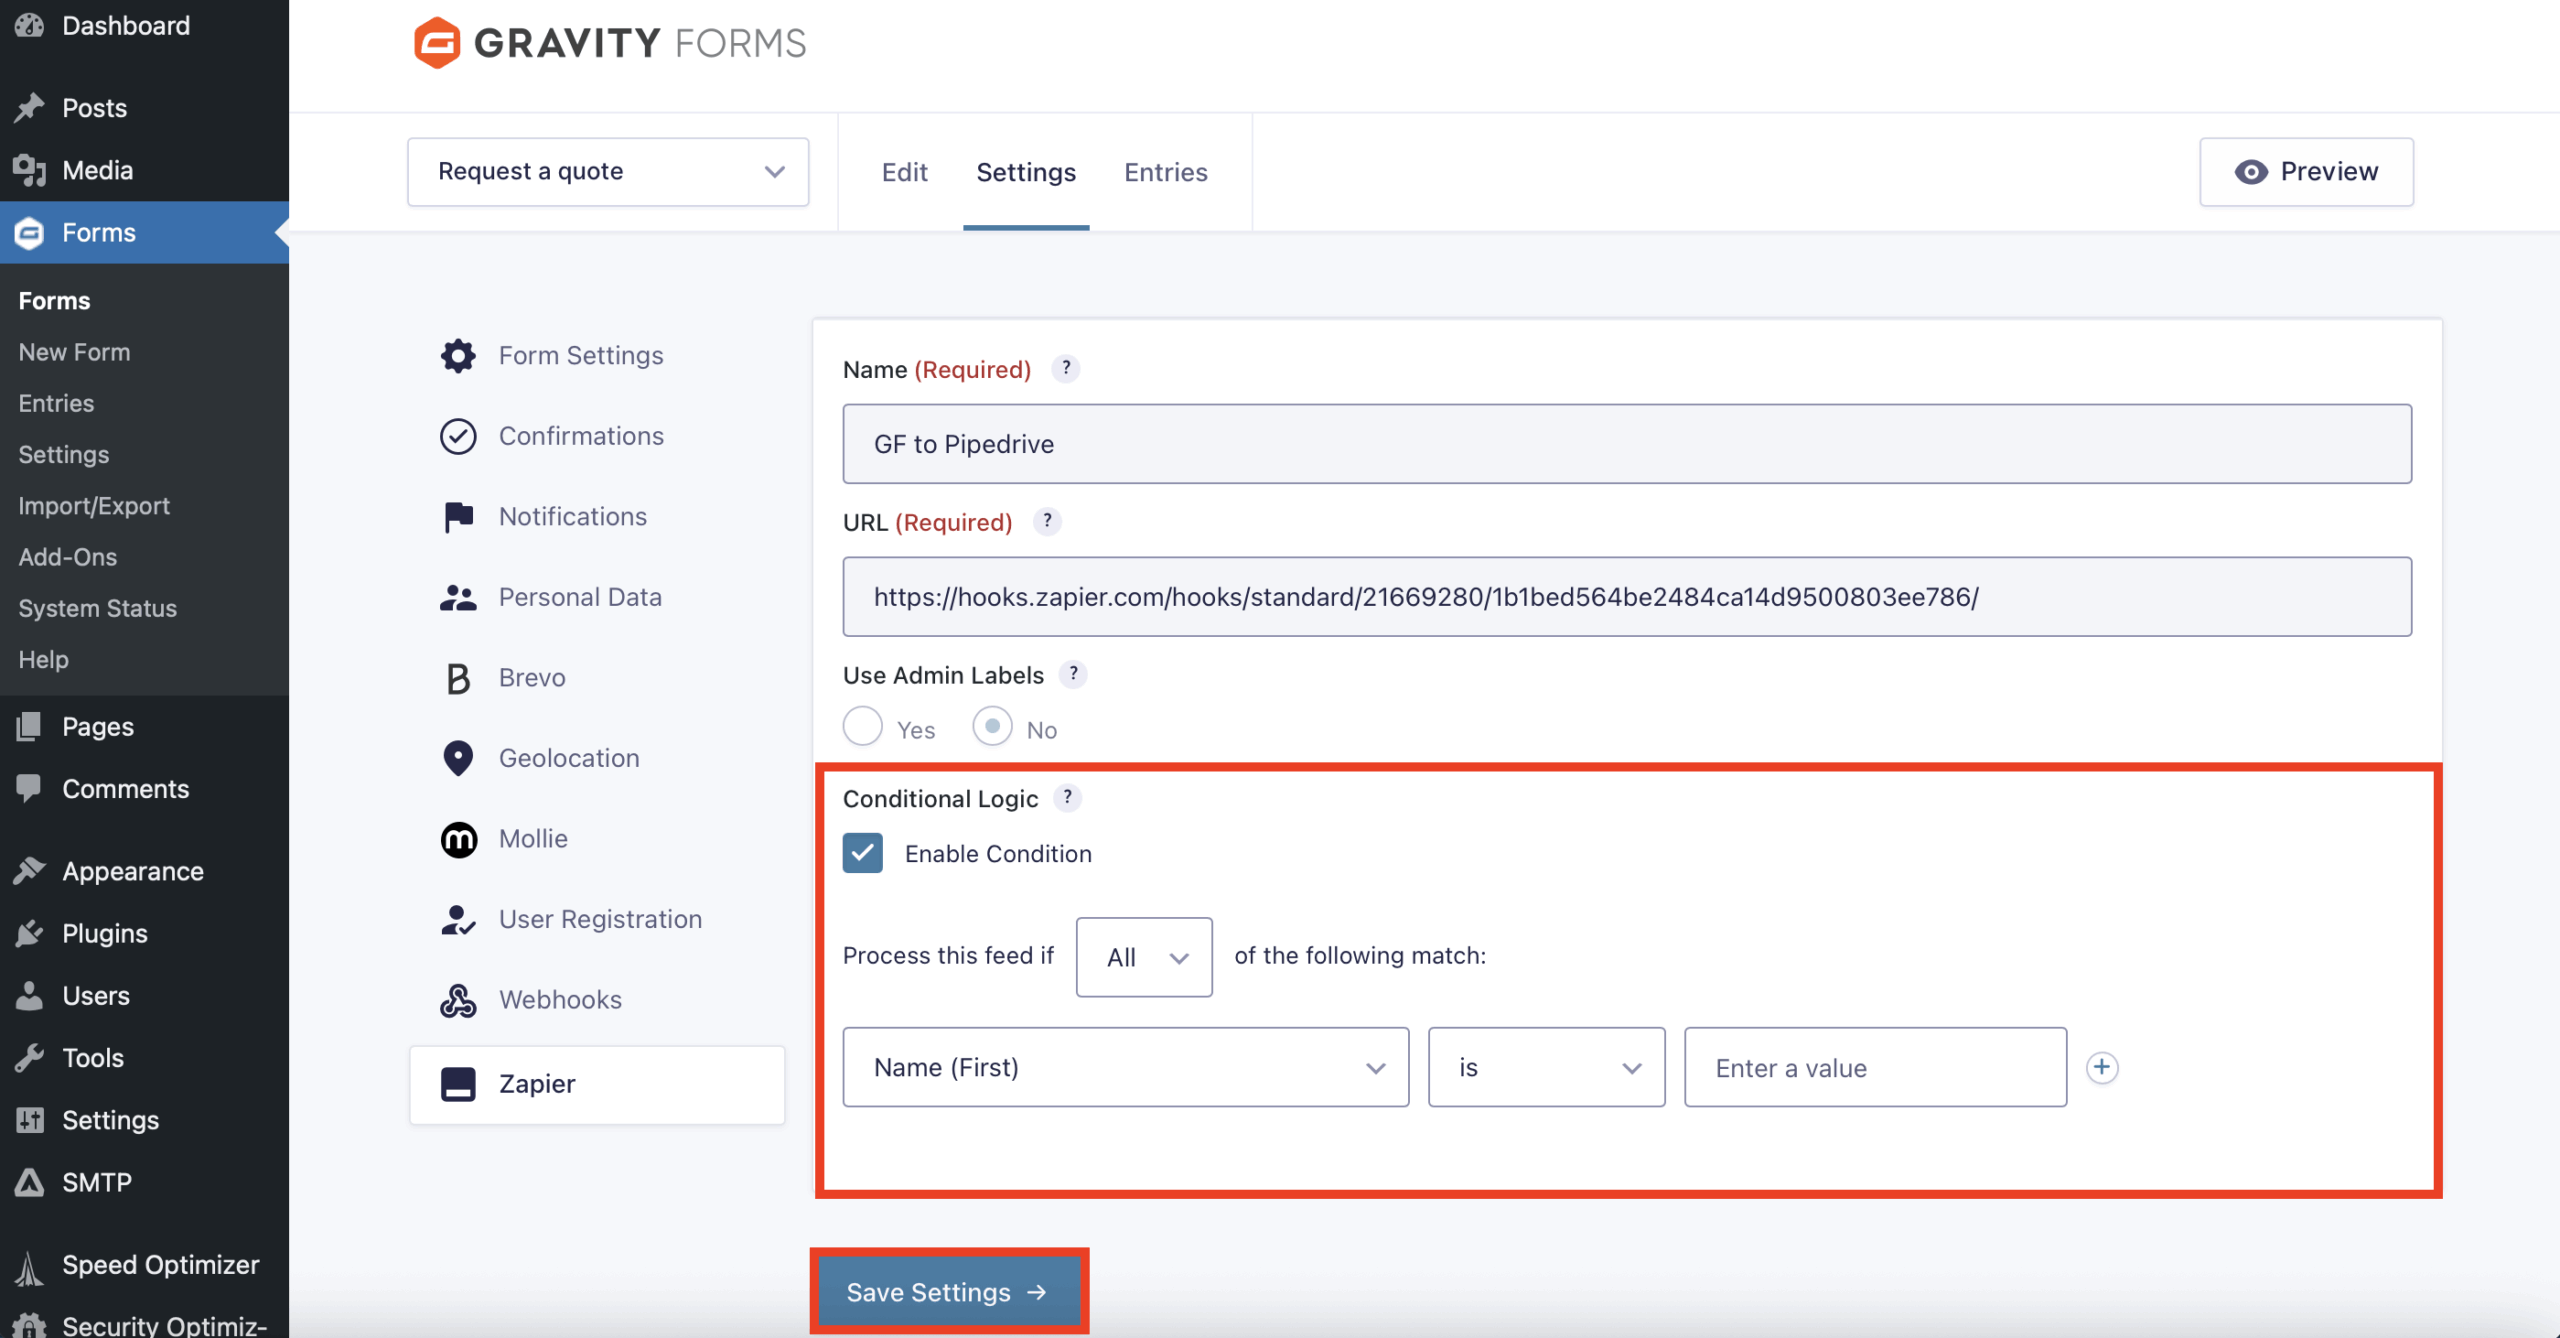Click the Preview button
Image resolution: width=2560 pixels, height=1338 pixels.
pyautogui.click(x=2306, y=172)
